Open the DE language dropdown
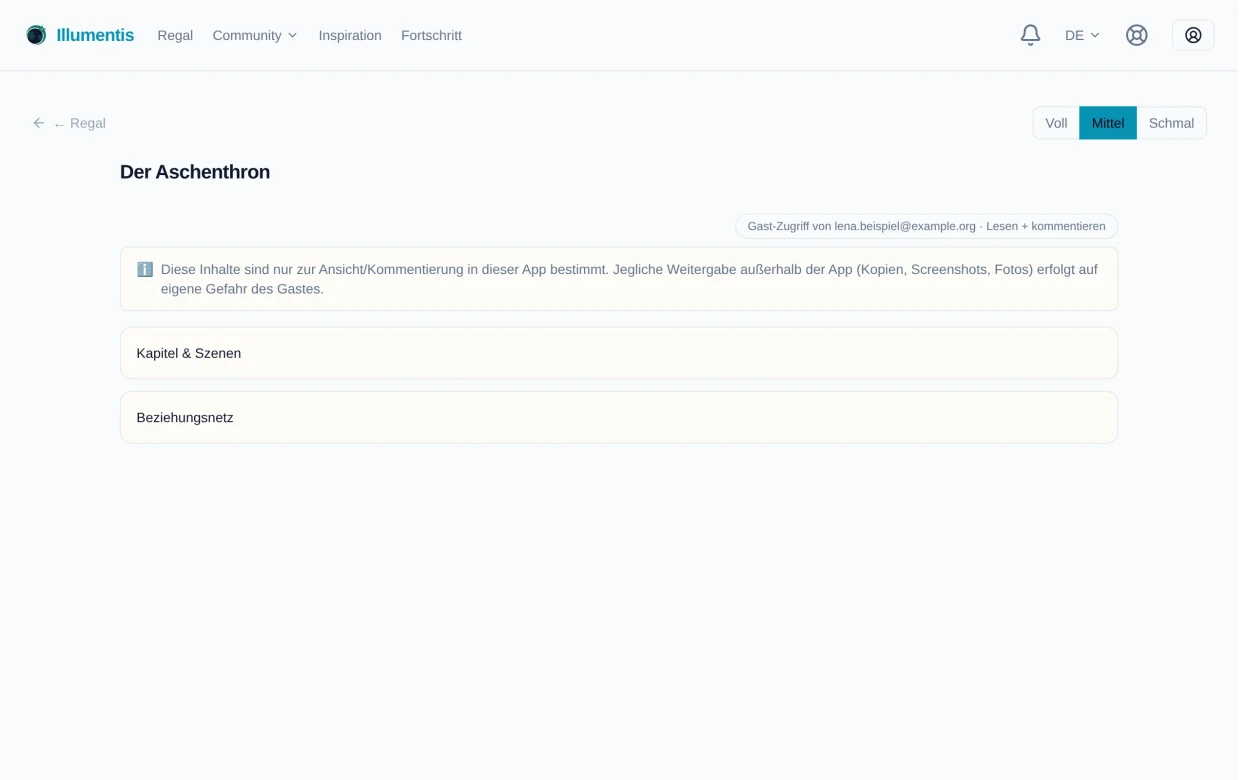Screen dimensions: 1248x780 1082,35
